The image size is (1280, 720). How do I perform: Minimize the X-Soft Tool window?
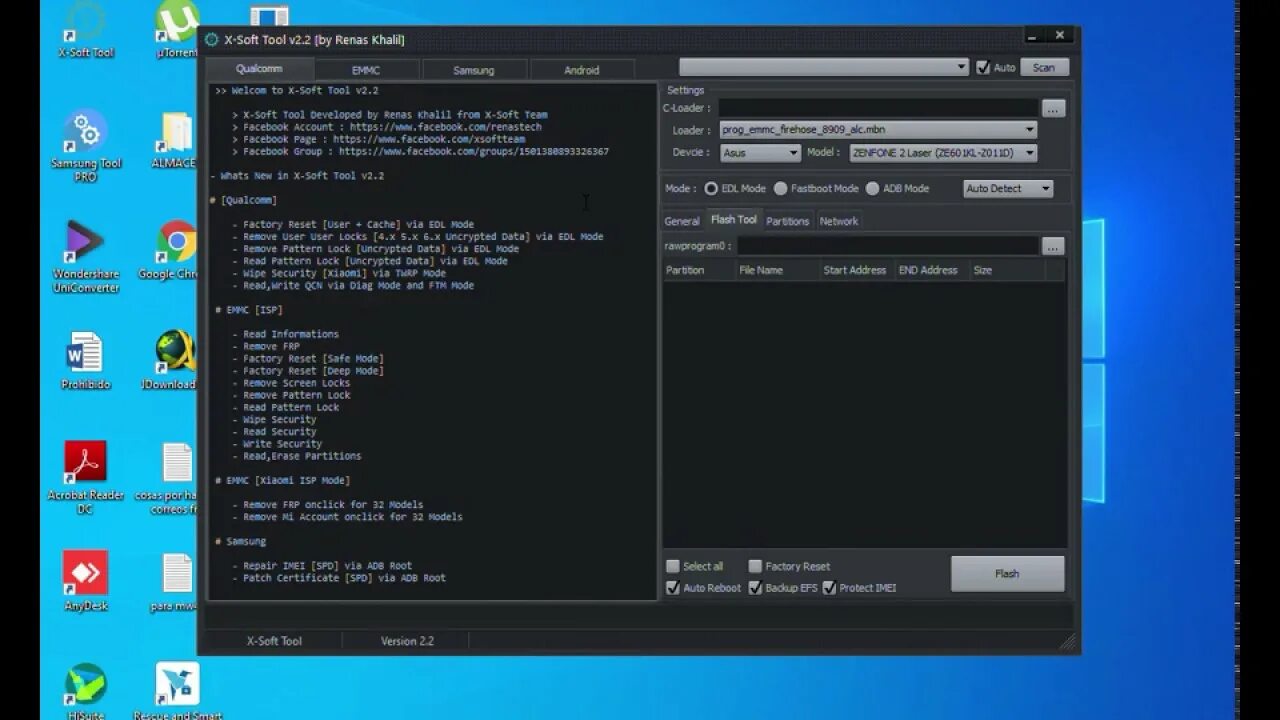(1032, 36)
